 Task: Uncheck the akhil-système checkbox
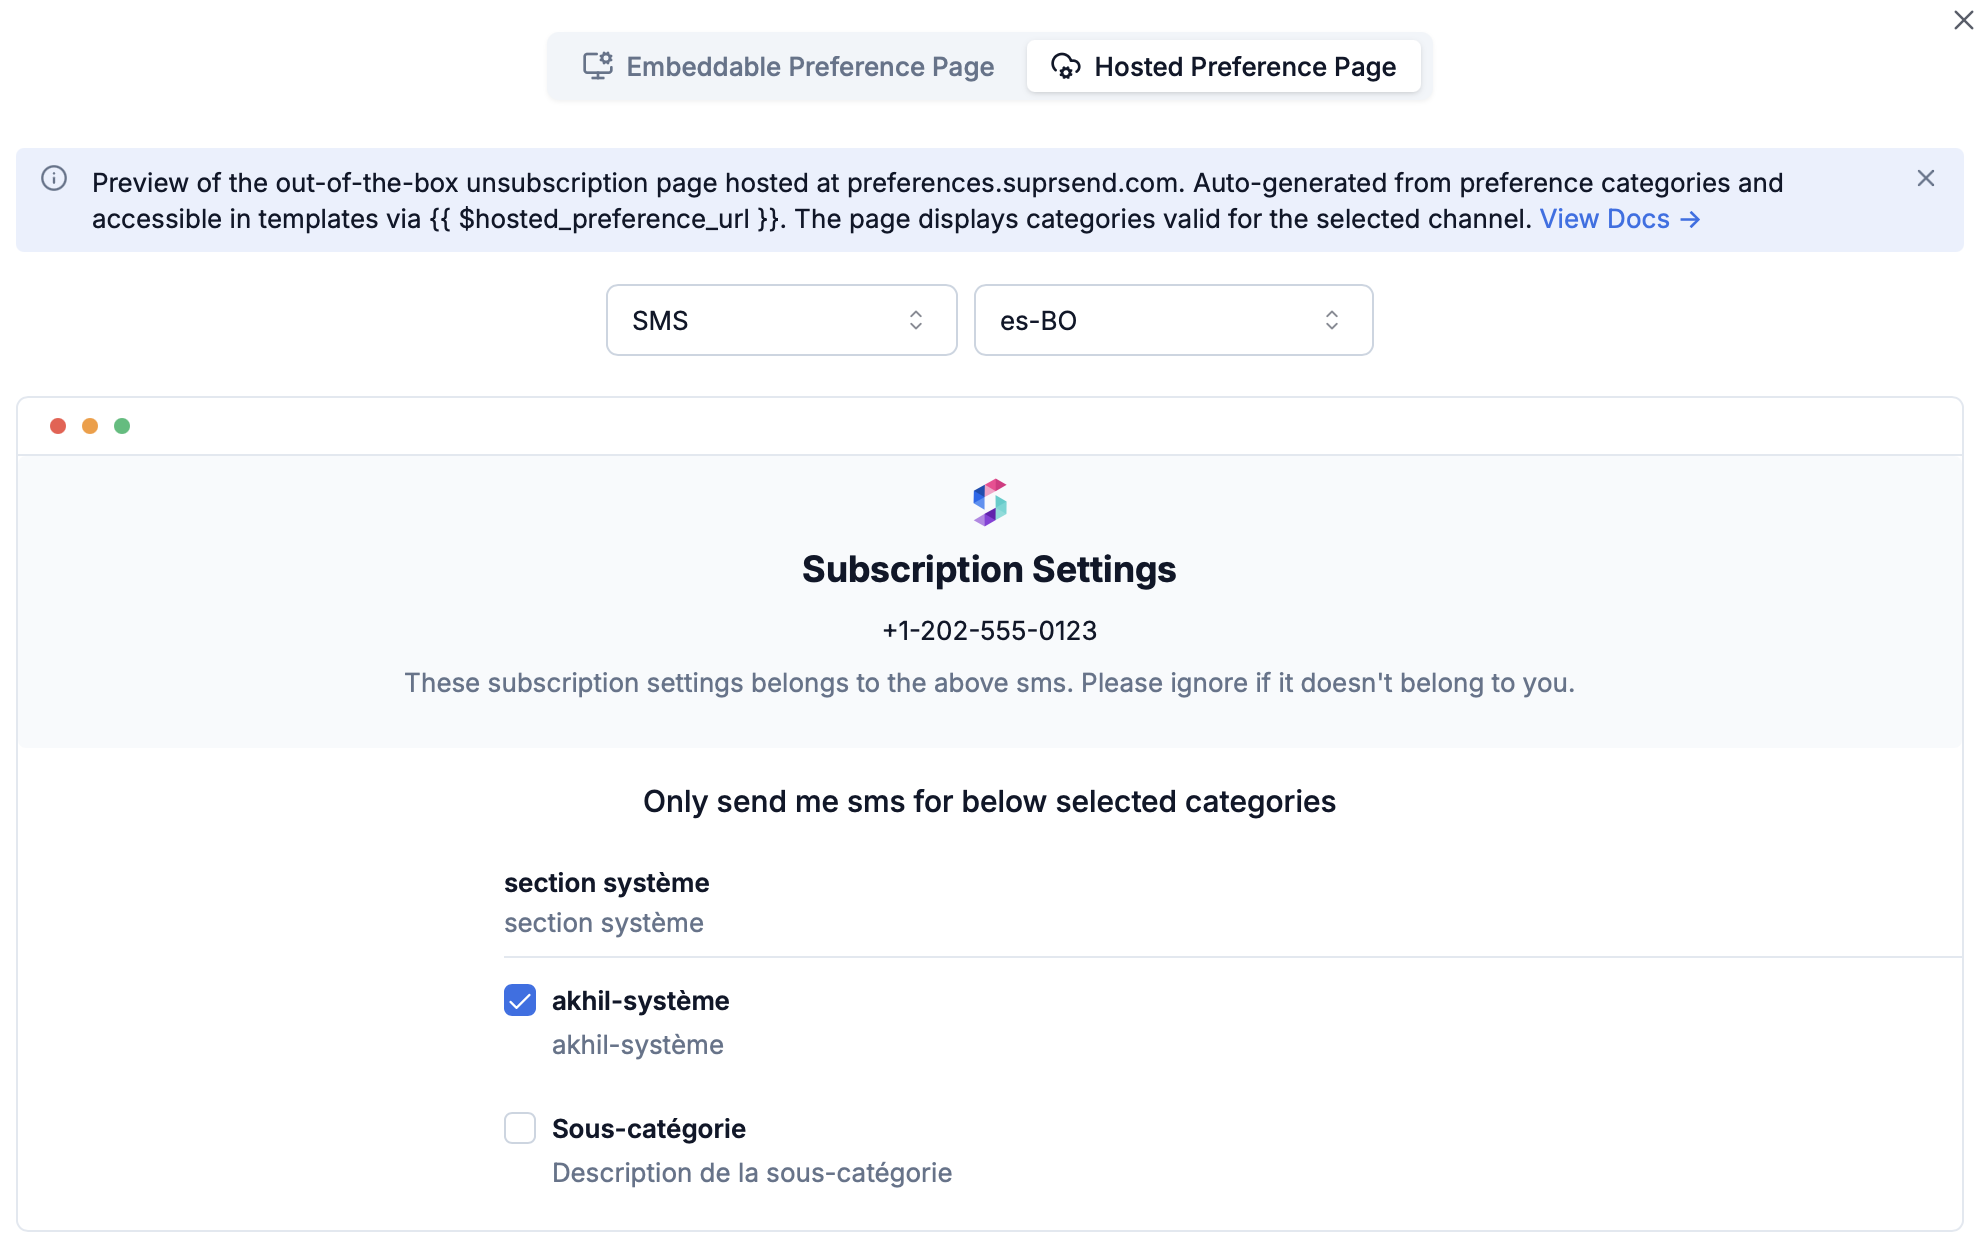click(520, 1000)
